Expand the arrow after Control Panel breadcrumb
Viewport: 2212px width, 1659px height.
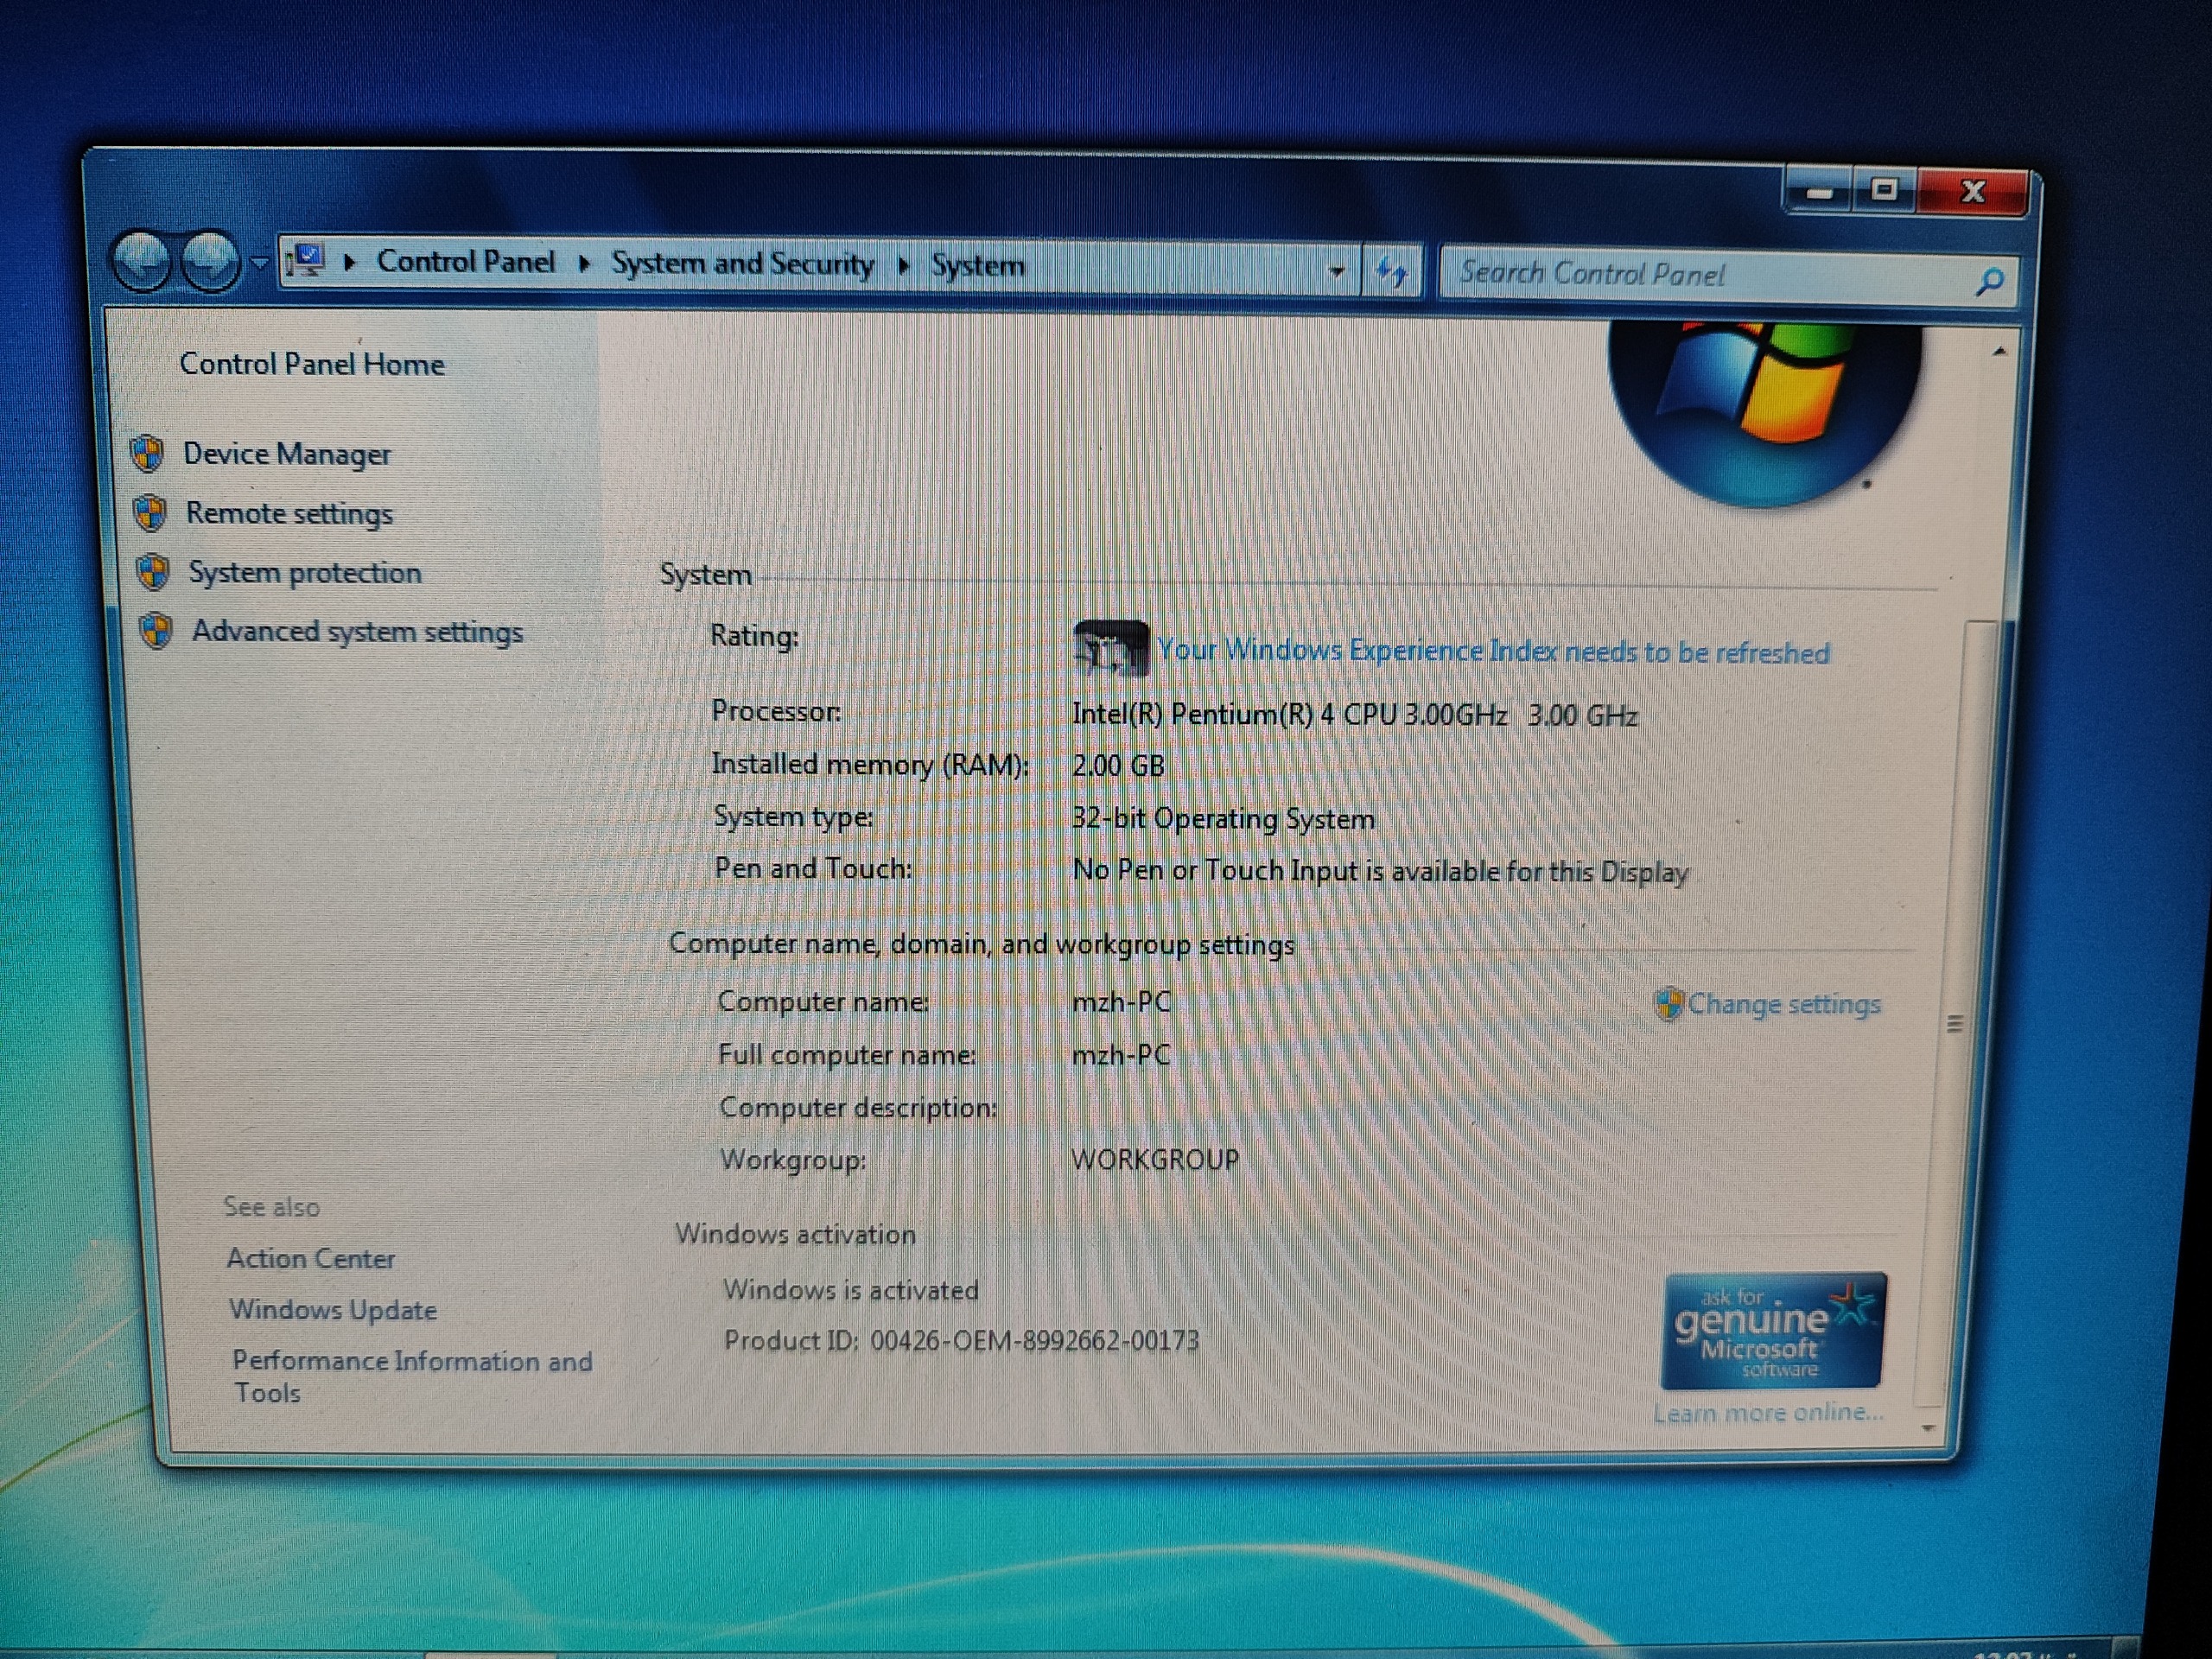pos(584,263)
